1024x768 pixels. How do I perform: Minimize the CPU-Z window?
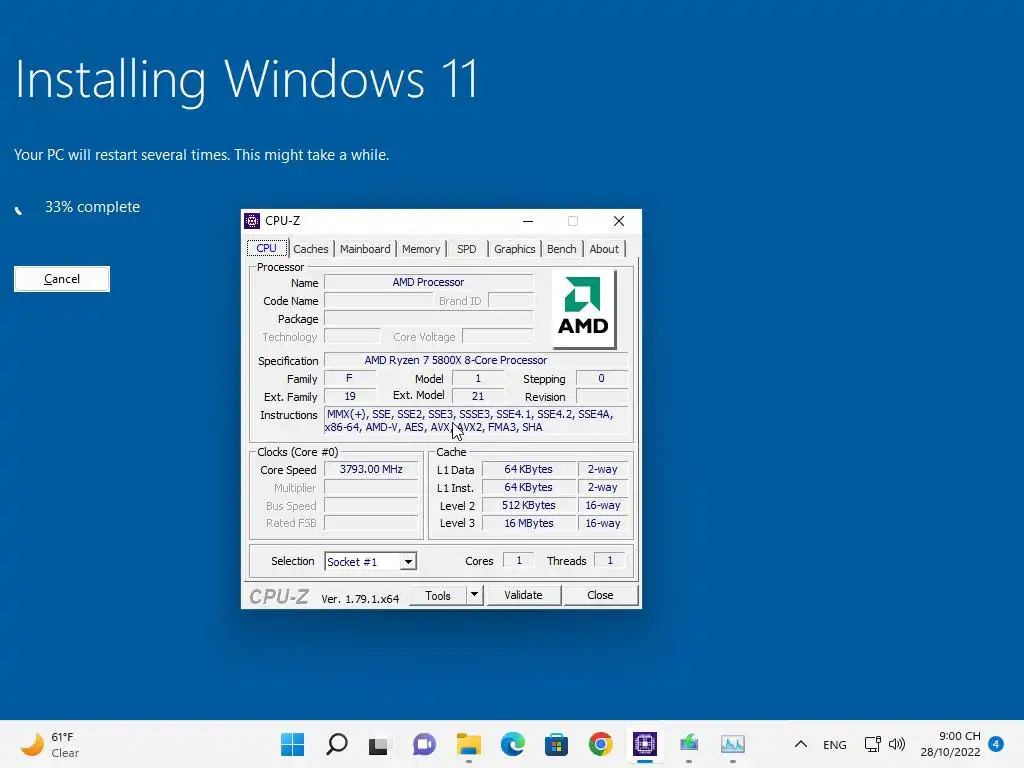[x=528, y=221]
